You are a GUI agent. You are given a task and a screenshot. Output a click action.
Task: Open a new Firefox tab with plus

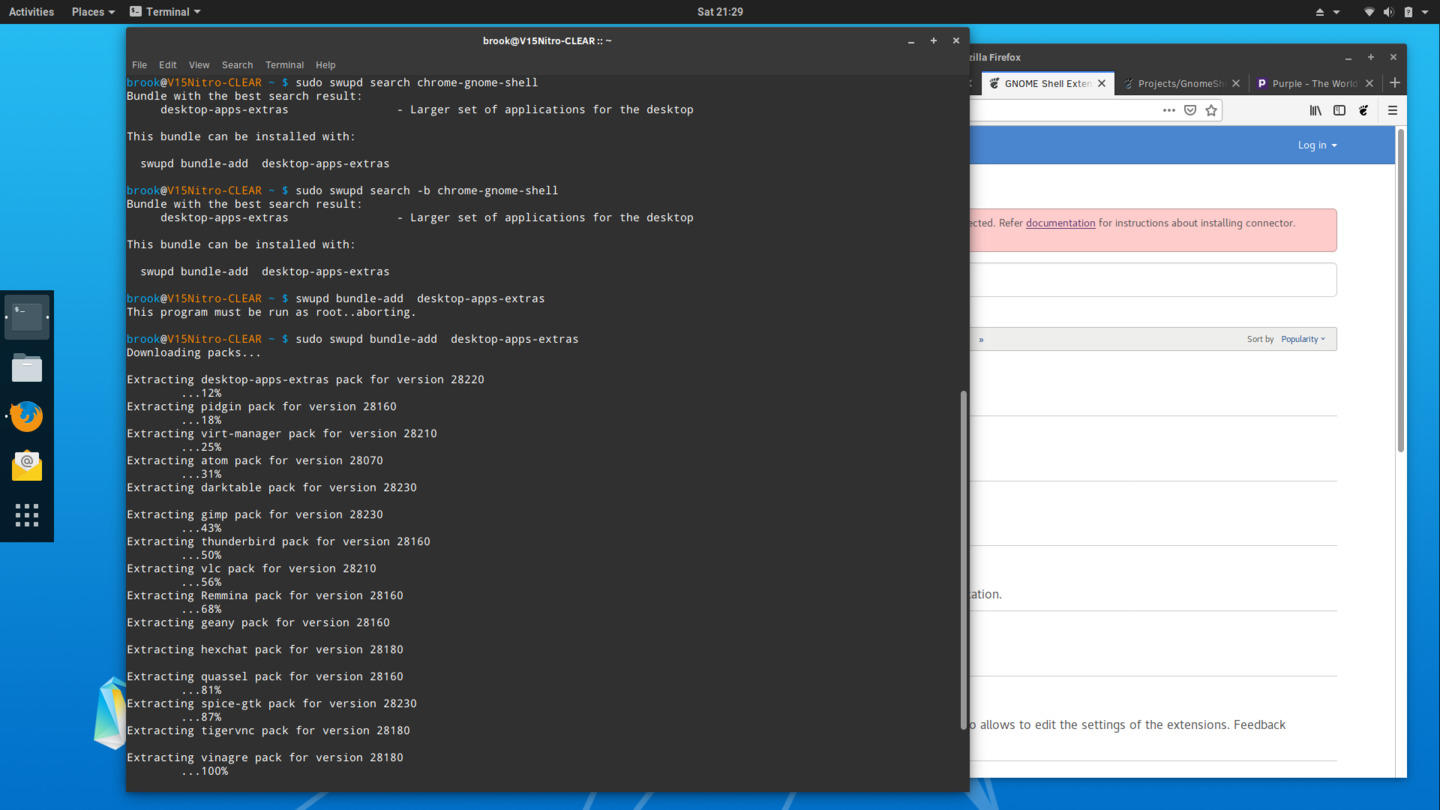[x=1395, y=83]
